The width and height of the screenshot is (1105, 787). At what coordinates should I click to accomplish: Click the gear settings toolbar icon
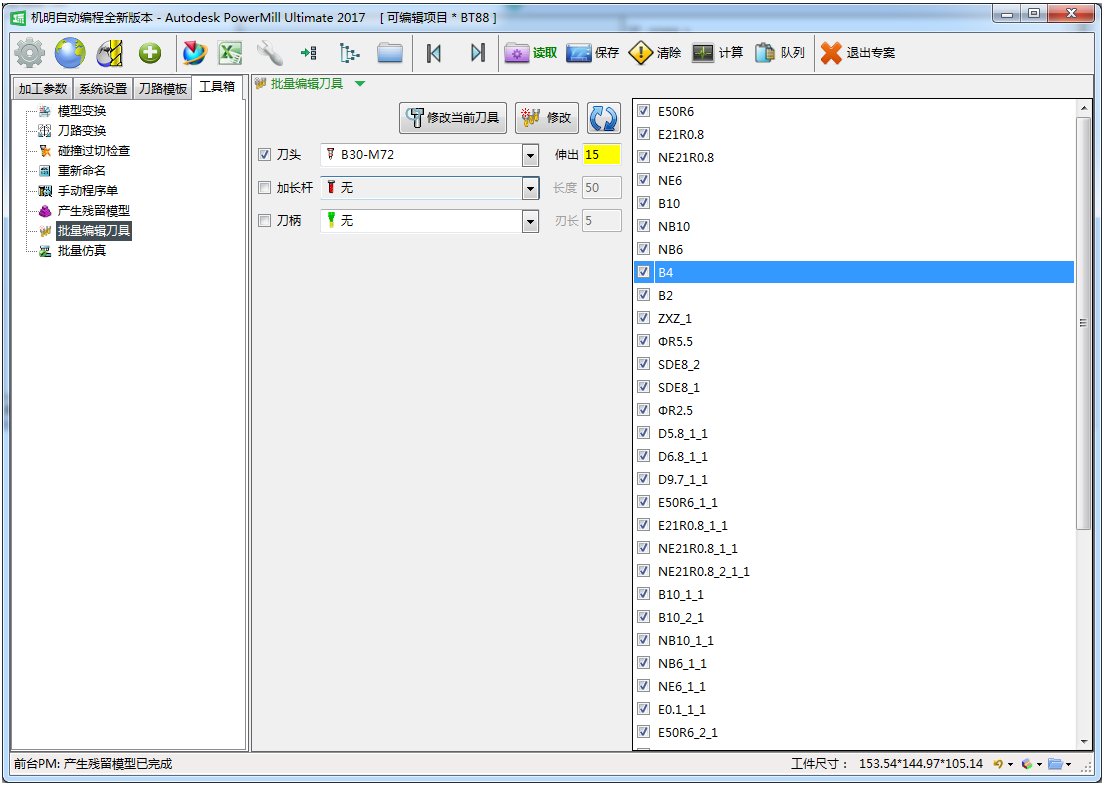tap(30, 53)
